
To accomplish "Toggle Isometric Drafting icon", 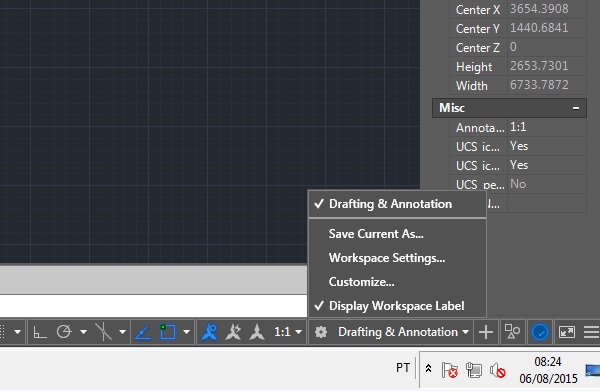I will point(104,332).
